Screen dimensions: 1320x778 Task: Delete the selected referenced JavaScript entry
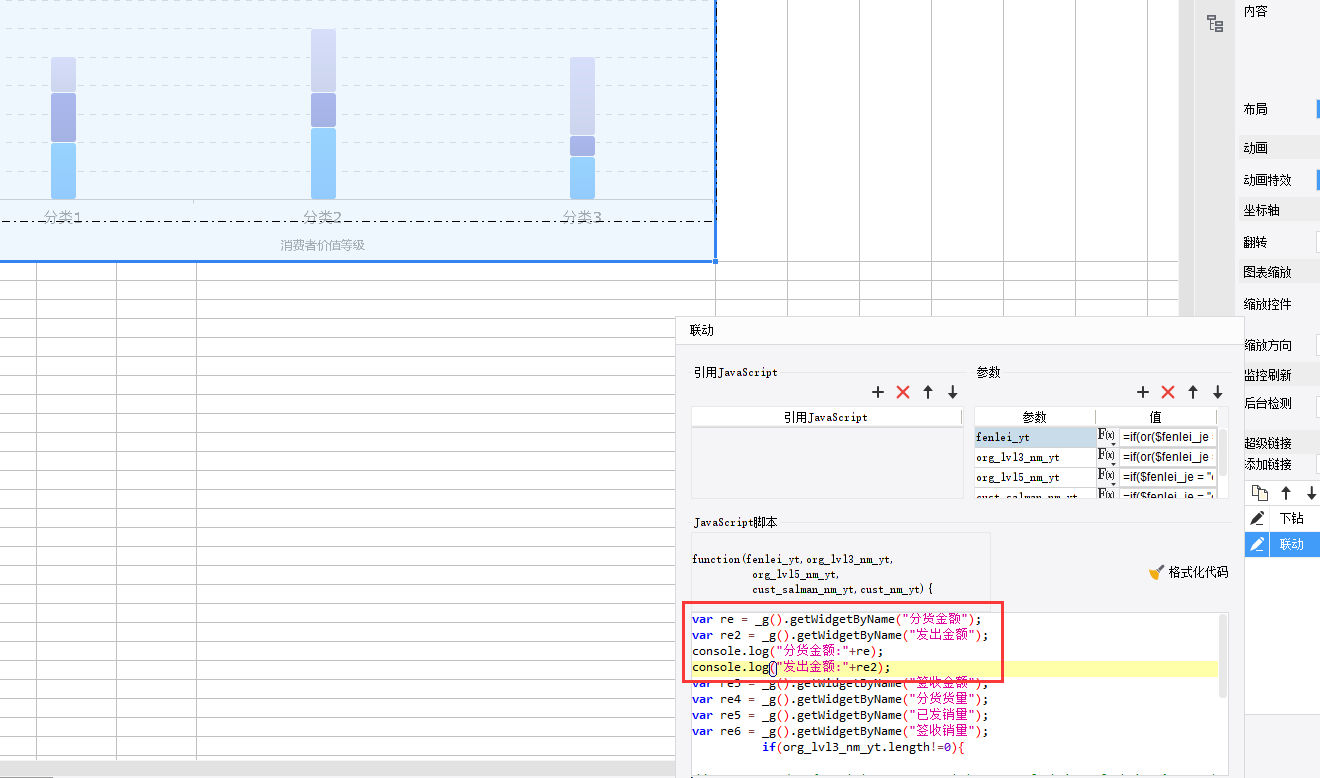click(903, 393)
